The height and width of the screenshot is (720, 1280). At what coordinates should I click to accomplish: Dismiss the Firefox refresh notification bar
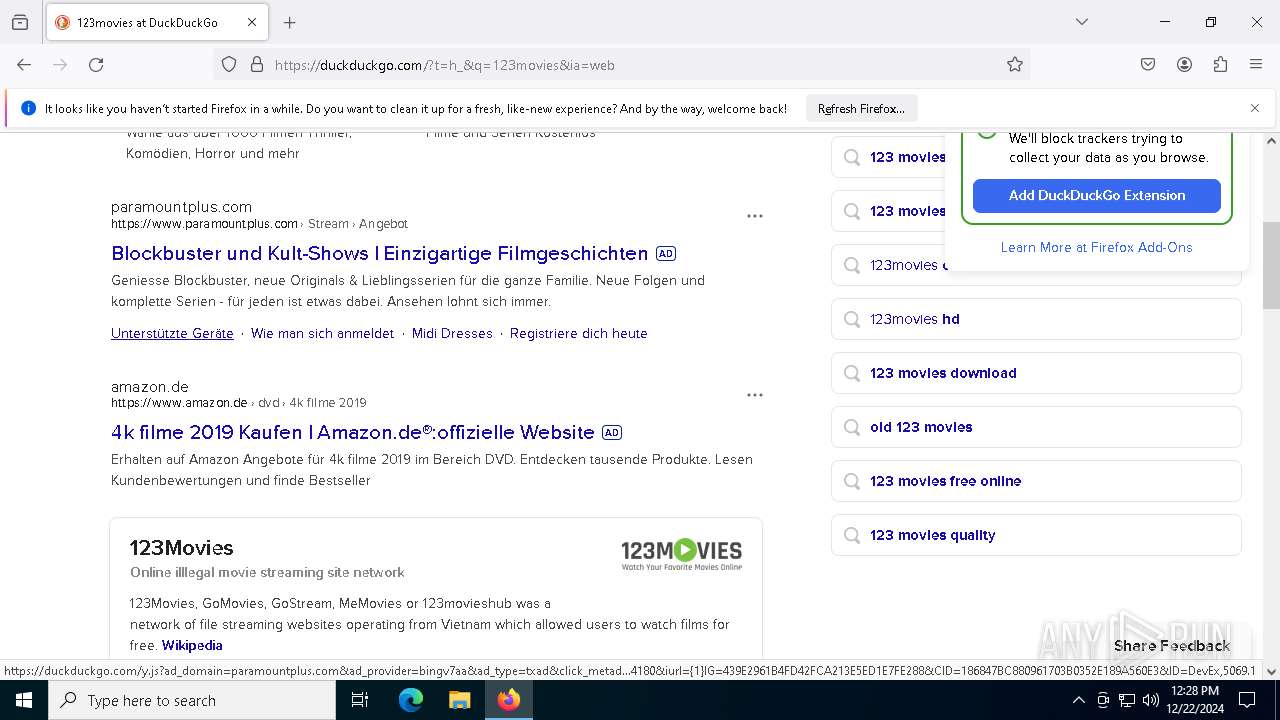click(1255, 108)
